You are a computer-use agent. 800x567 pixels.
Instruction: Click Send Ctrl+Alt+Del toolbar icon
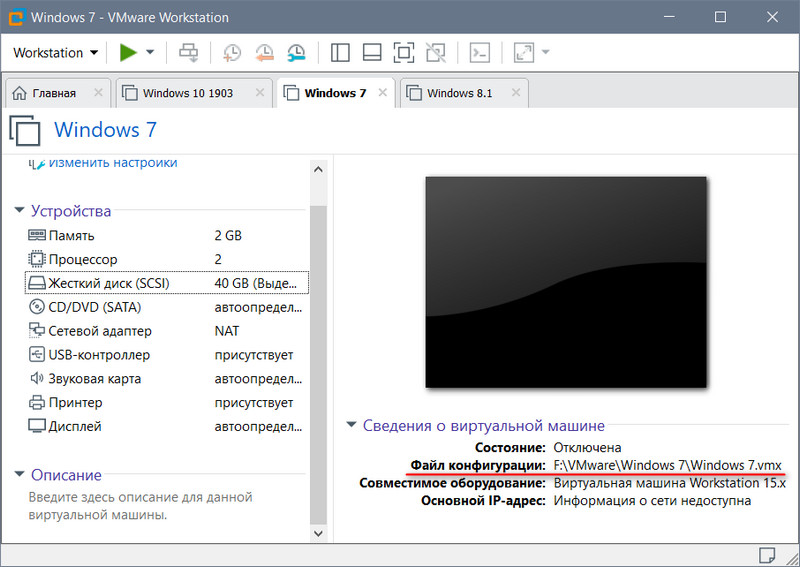click(x=188, y=53)
